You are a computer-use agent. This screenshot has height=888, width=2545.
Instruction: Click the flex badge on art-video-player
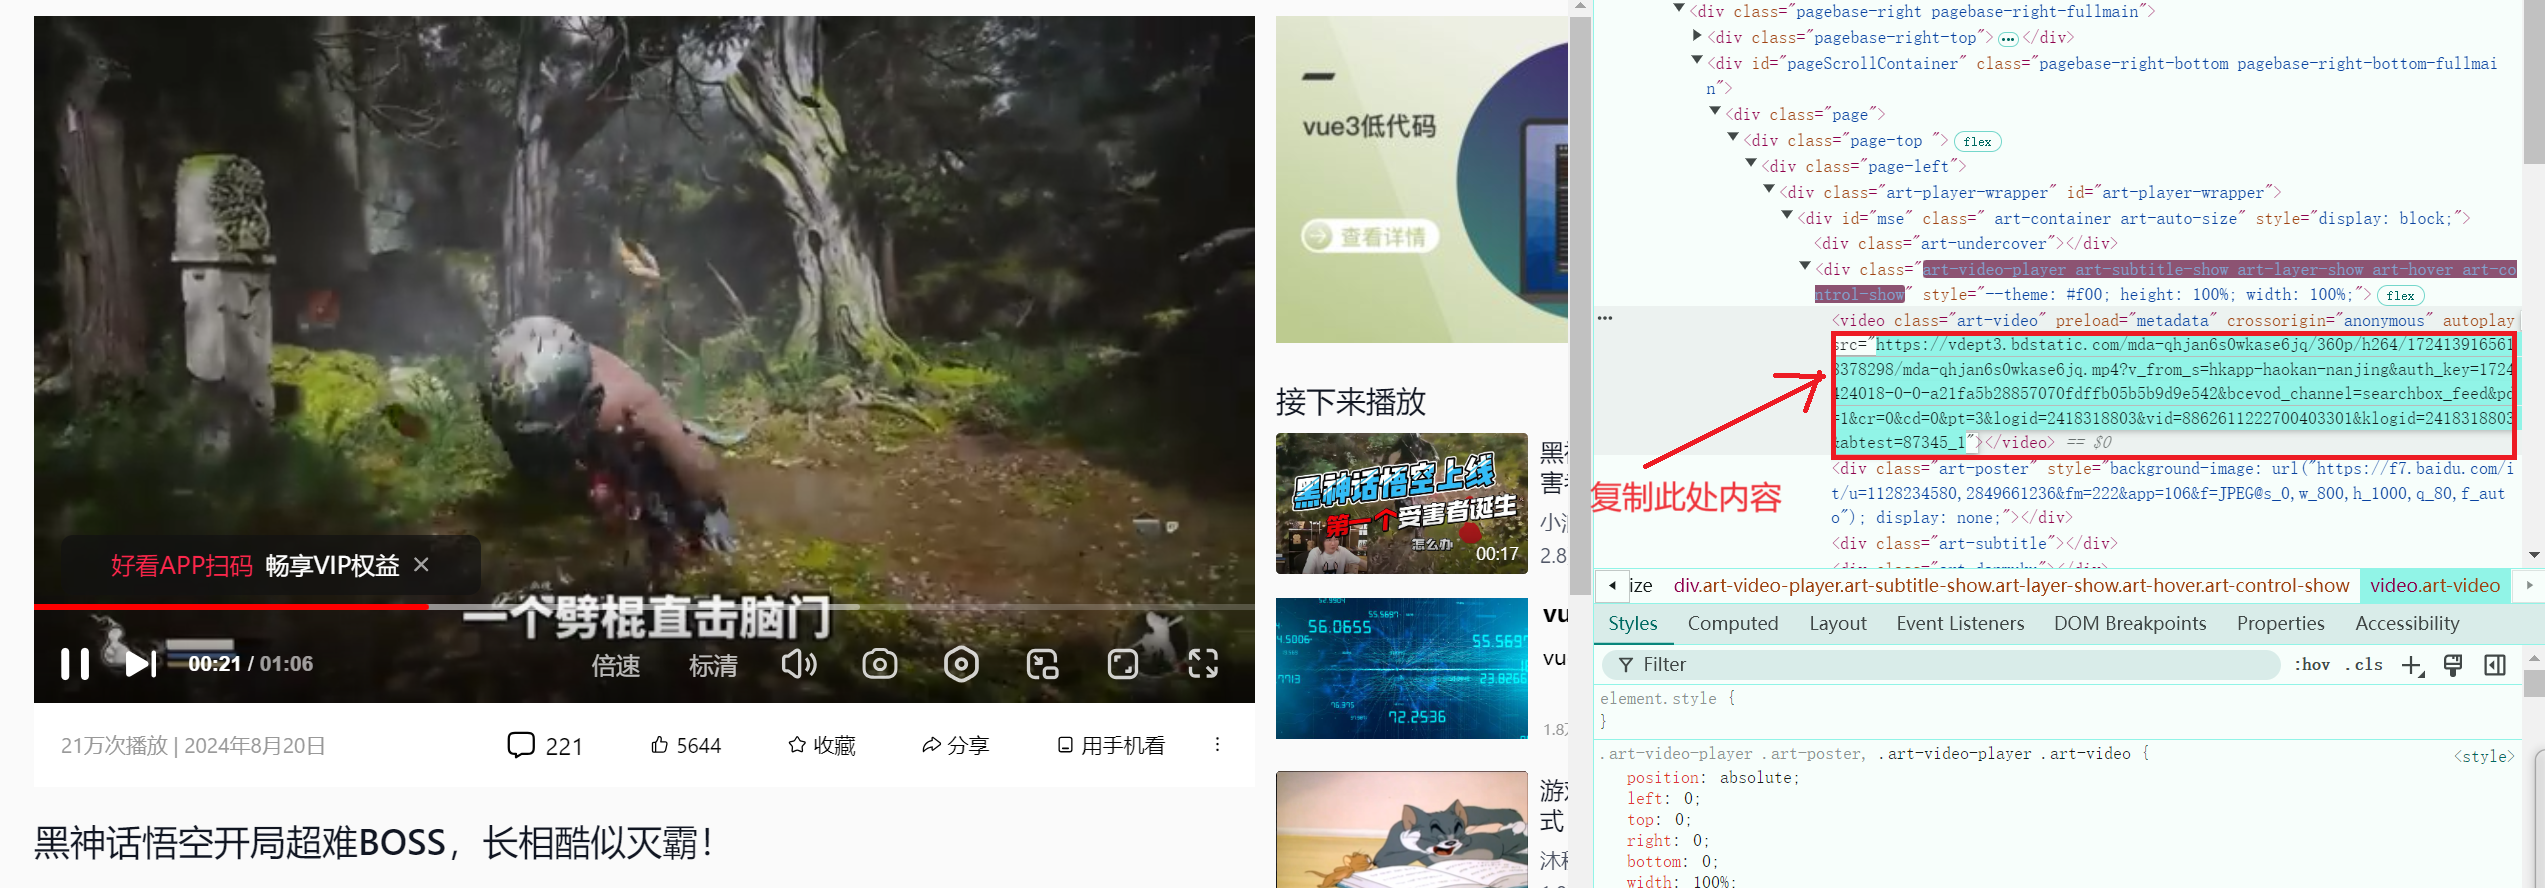(2400, 295)
